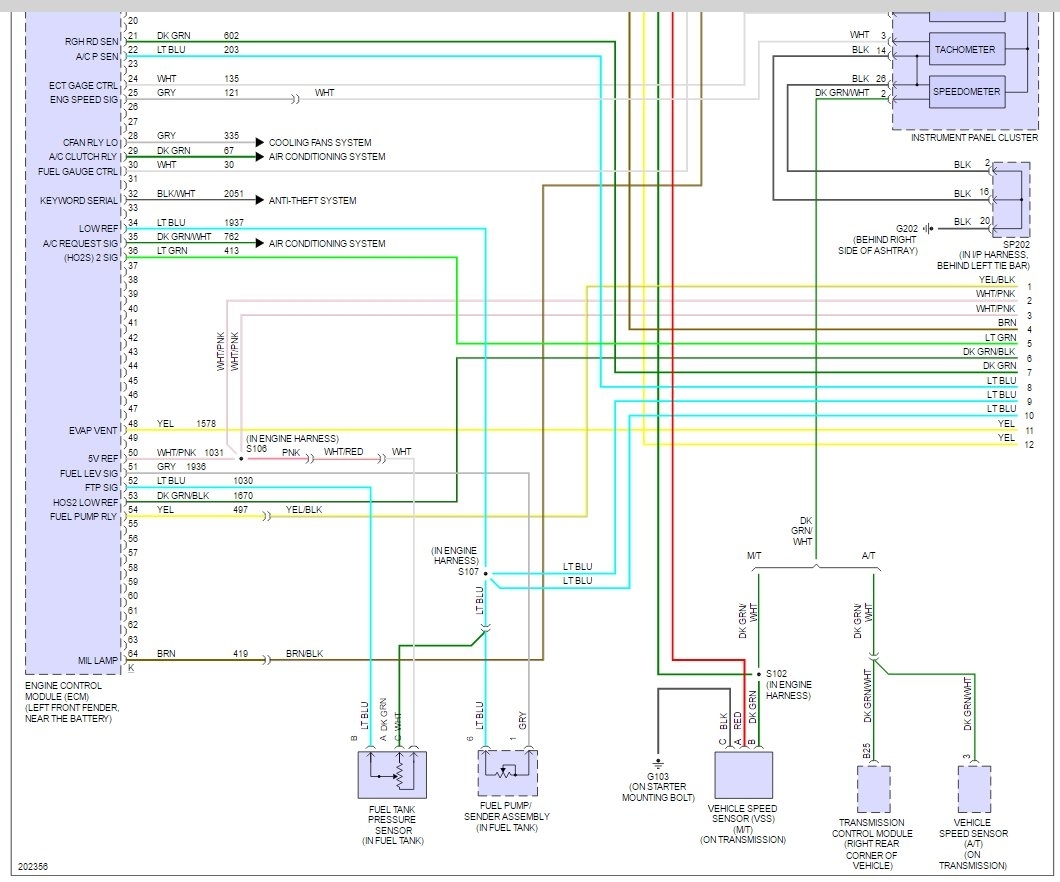This screenshot has height=882, width=1060.
Task: Click the Transmission Control Module dashed box
Action: coord(873,789)
